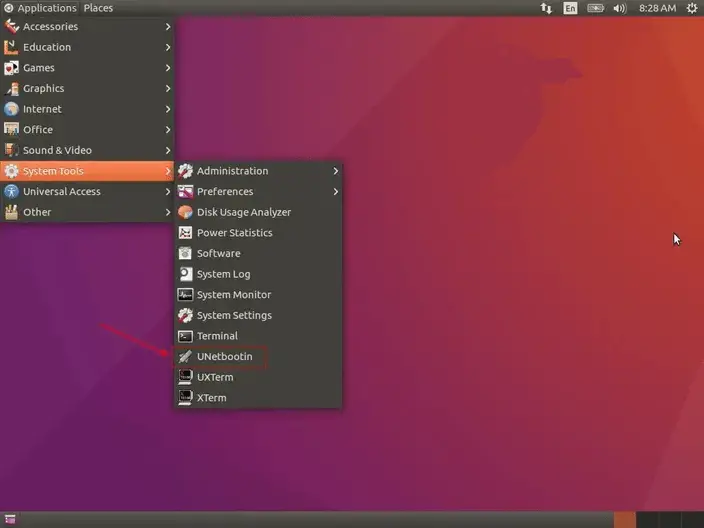Expand the Administration submenu arrow
The width and height of the screenshot is (704, 528).
pos(336,171)
